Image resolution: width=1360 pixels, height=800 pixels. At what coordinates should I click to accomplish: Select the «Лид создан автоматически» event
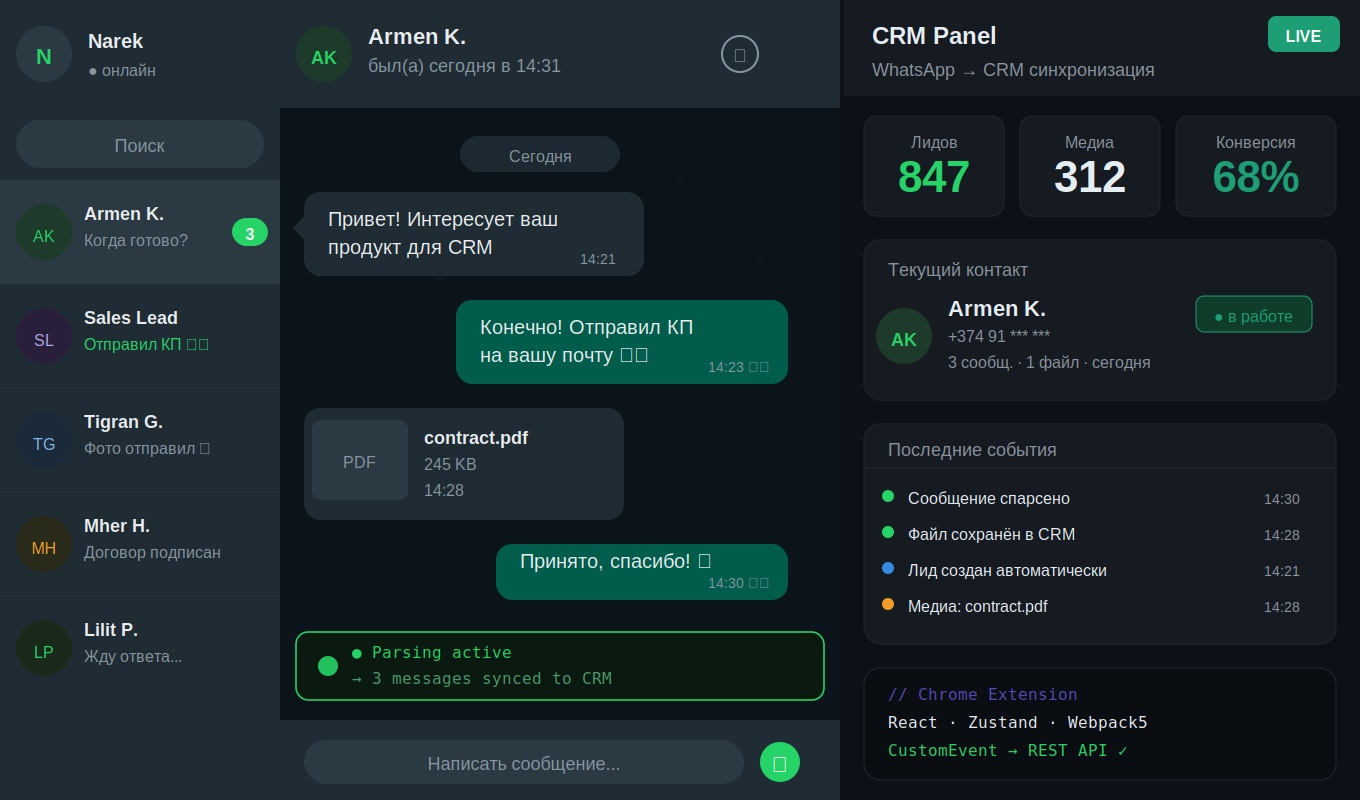tap(1092, 570)
